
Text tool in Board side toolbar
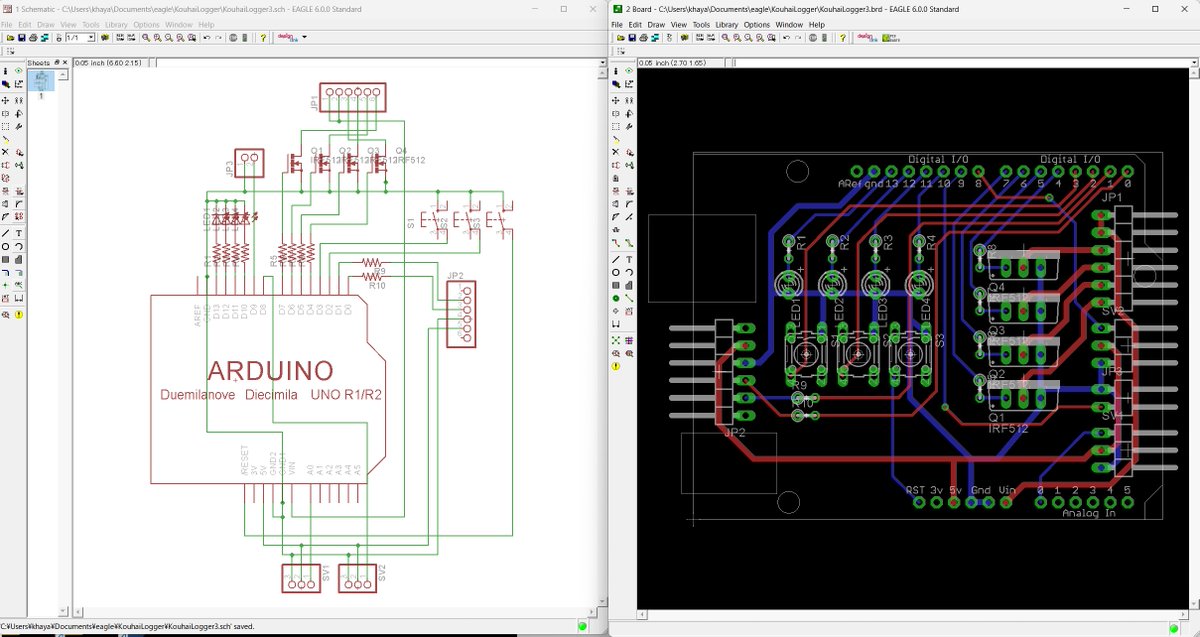628,258
